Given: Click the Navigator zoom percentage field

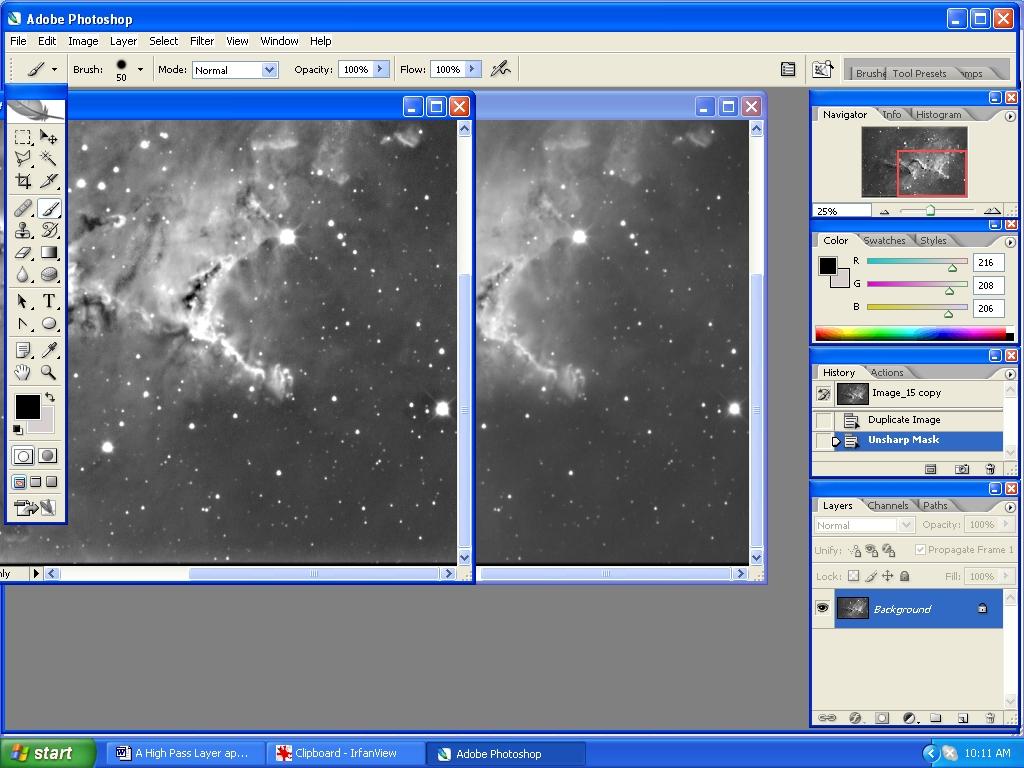Looking at the screenshot, I should (841, 211).
